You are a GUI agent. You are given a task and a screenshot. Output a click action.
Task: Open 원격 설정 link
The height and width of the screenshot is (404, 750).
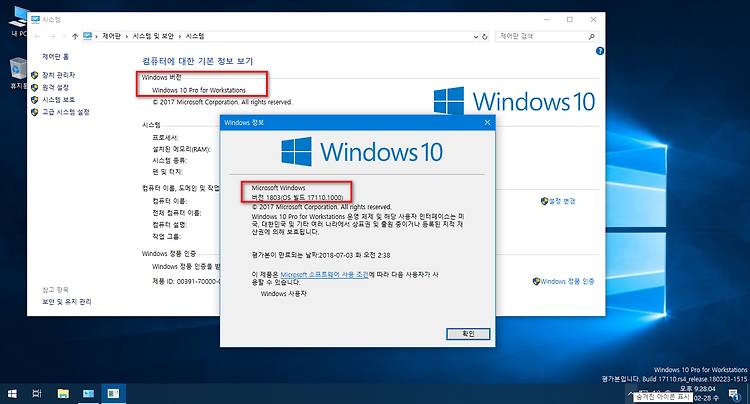[55, 87]
